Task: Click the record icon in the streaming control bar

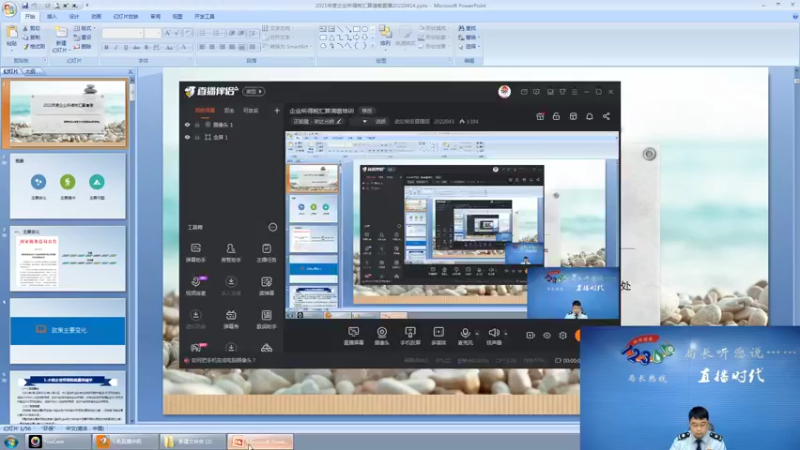Action: (531, 335)
